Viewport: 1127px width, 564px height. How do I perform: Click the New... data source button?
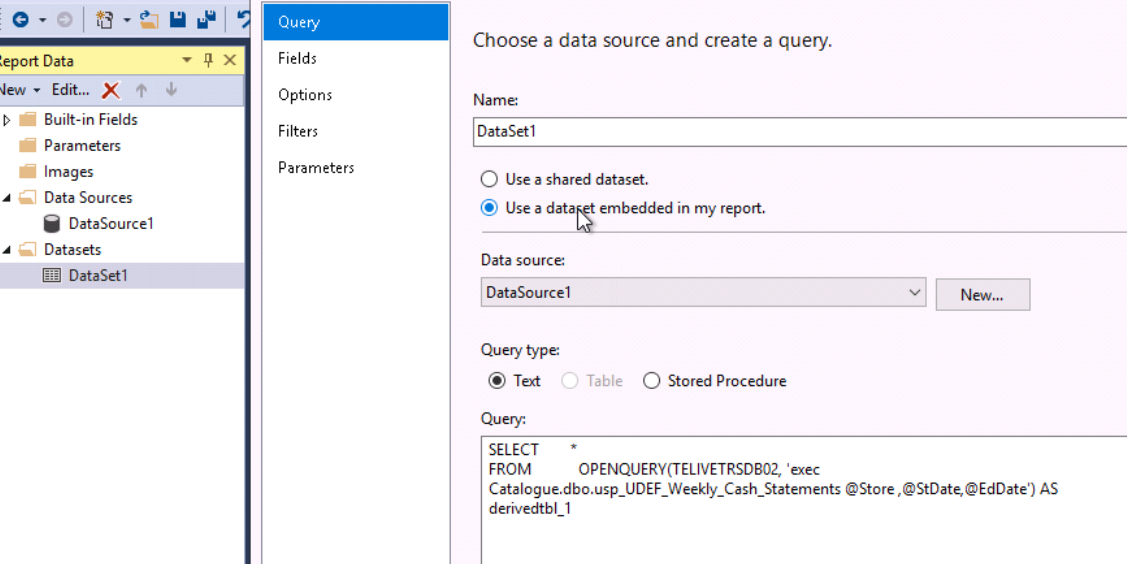point(983,295)
